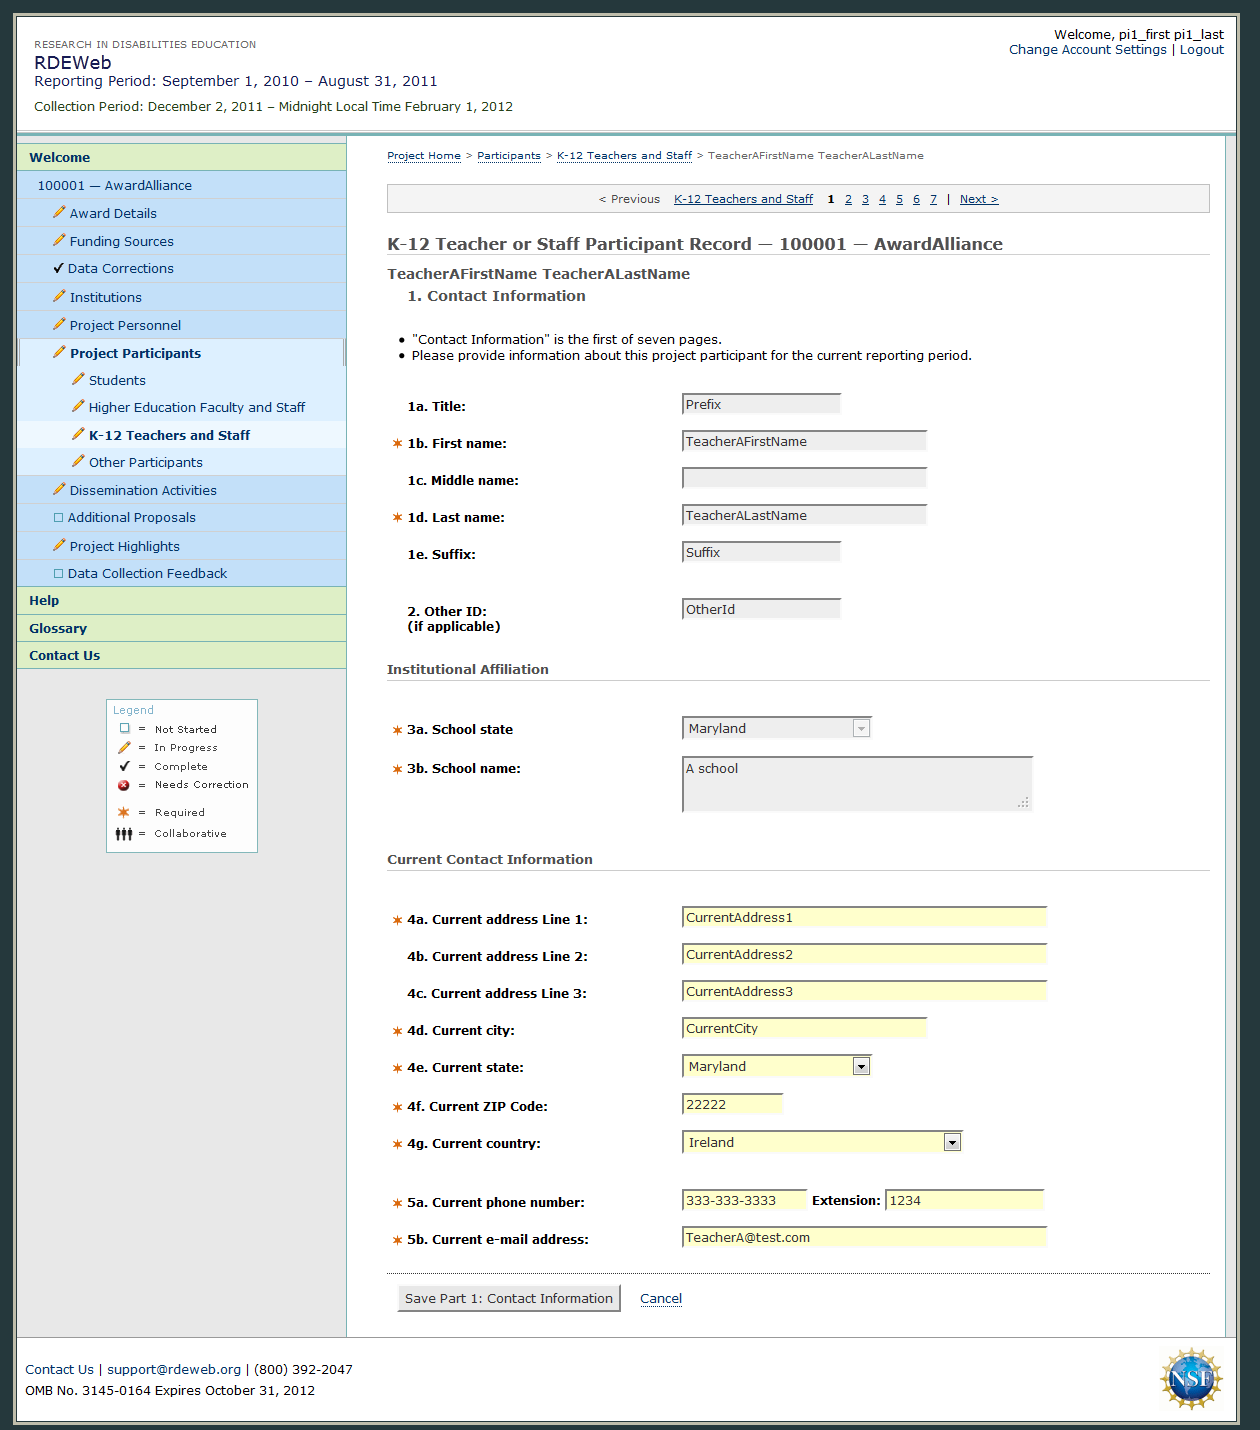Click the pencil icon next to Dissemination Activities
The width and height of the screenshot is (1260, 1430).
[59, 489]
